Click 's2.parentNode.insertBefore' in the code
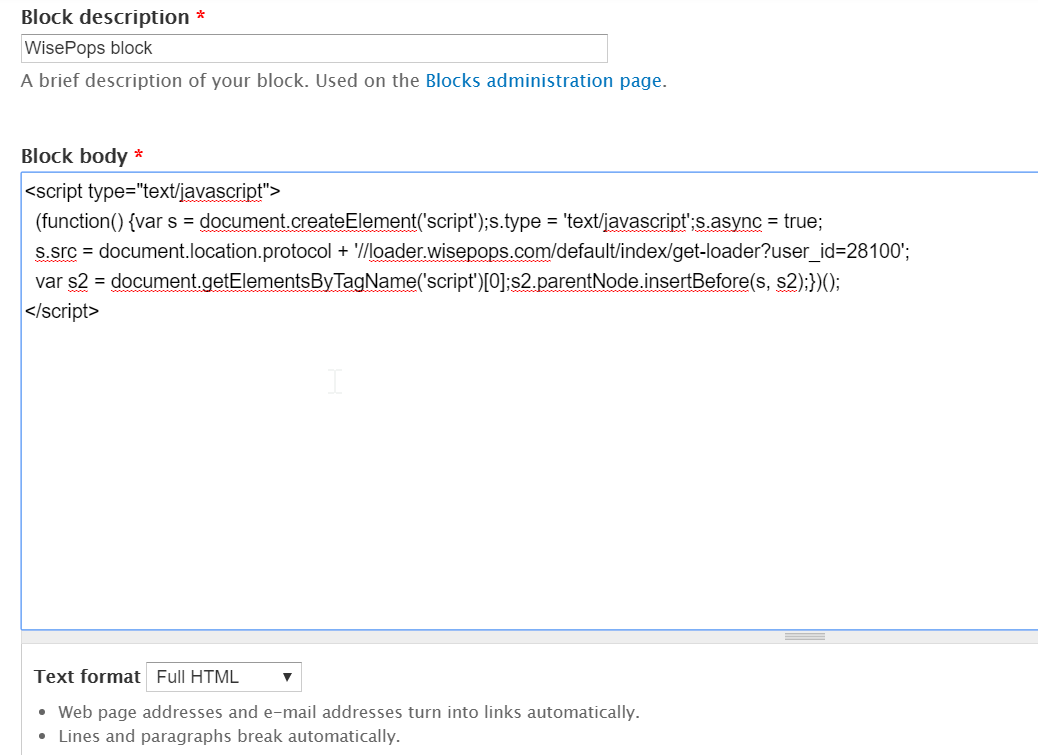The height and width of the screenshot is (755, 1038). coord(630,282)
